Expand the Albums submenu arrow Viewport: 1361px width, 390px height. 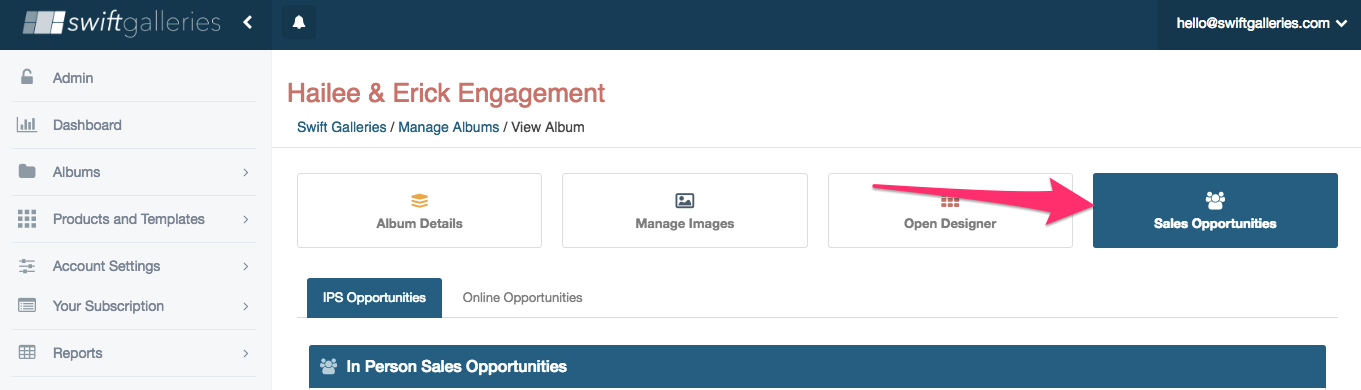pos(245,173)
